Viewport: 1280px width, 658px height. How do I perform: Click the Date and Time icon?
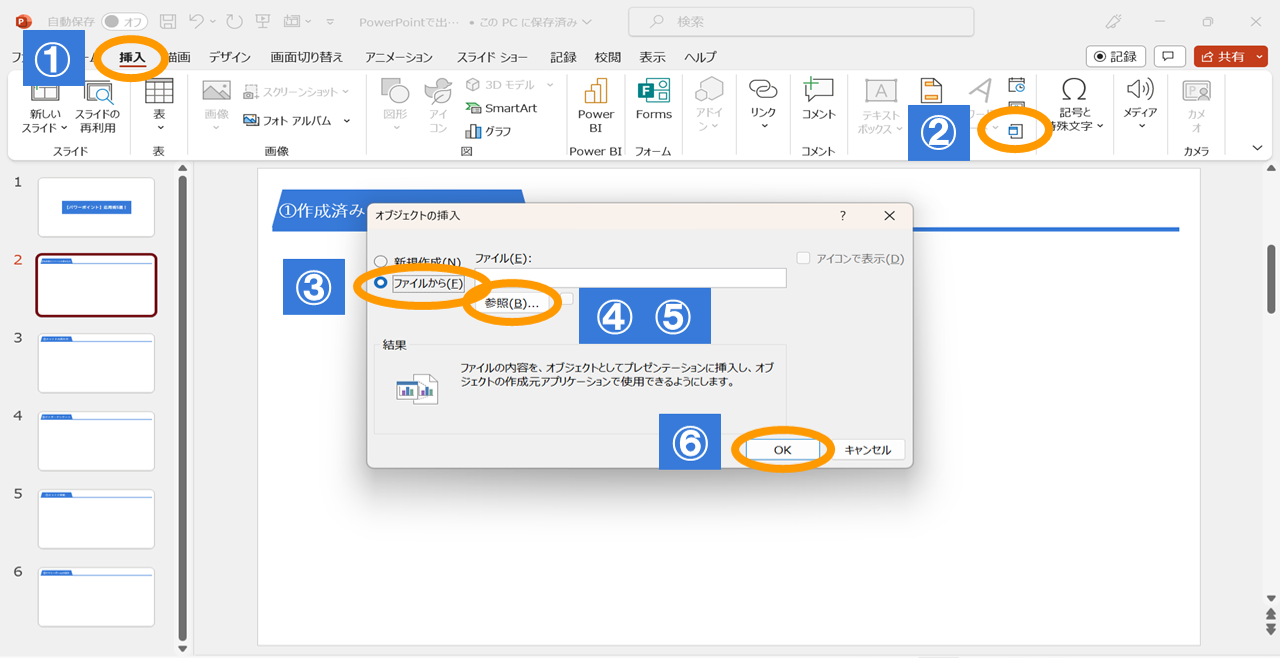1016,85
